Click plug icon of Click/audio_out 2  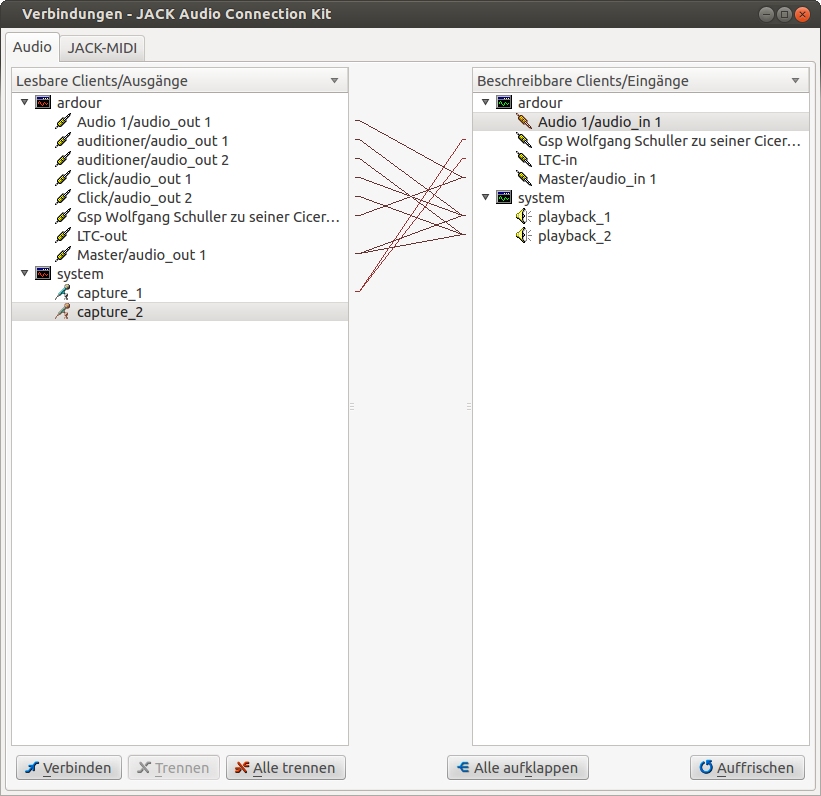point(63,197)
